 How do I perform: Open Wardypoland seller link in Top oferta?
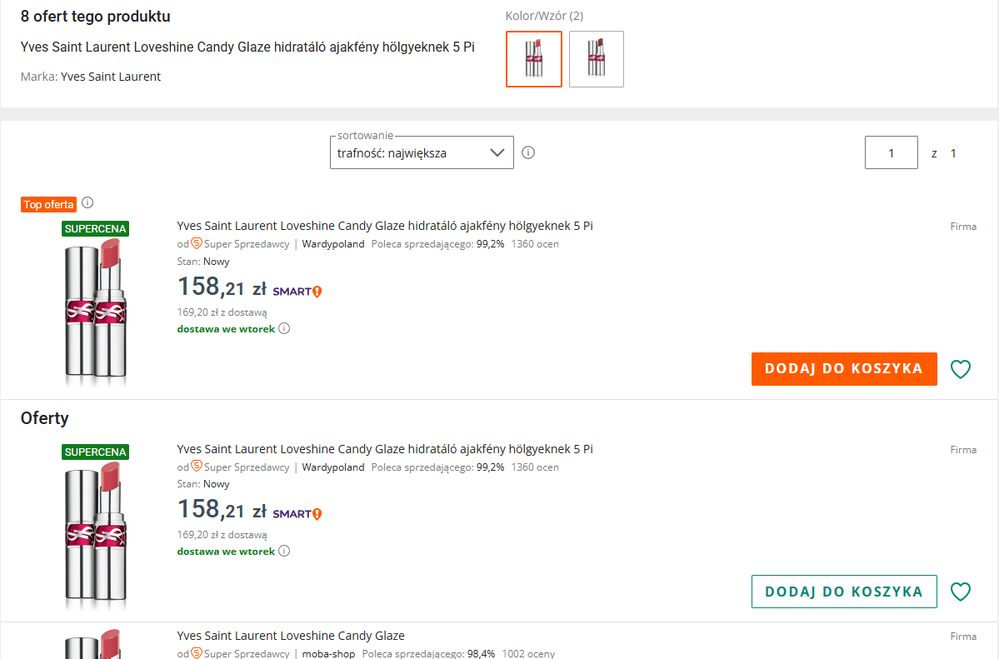coord(333,244)
